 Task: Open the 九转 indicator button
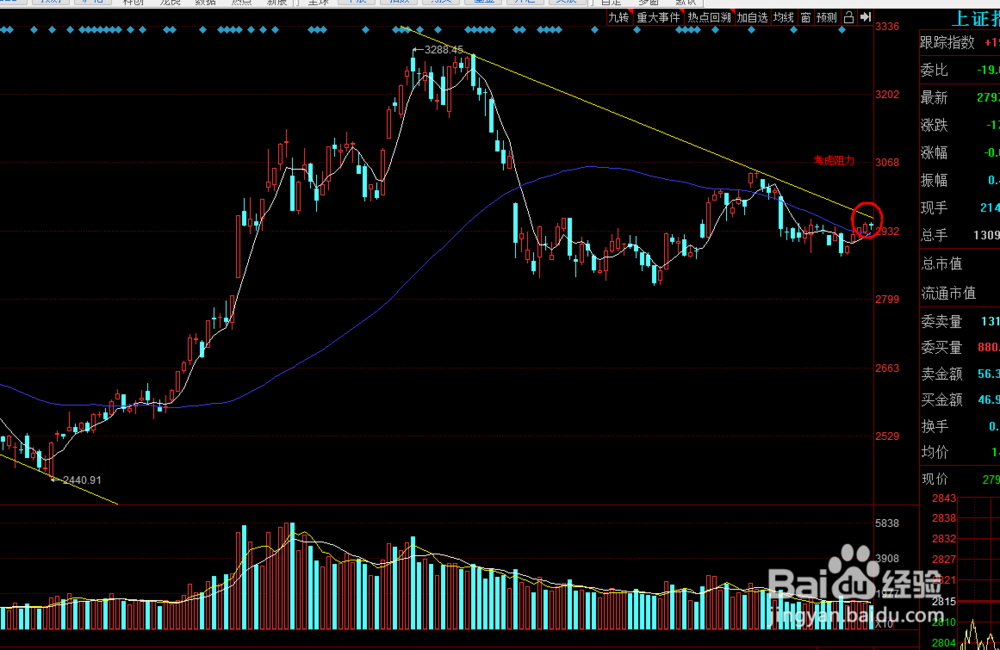click(619, 18)
